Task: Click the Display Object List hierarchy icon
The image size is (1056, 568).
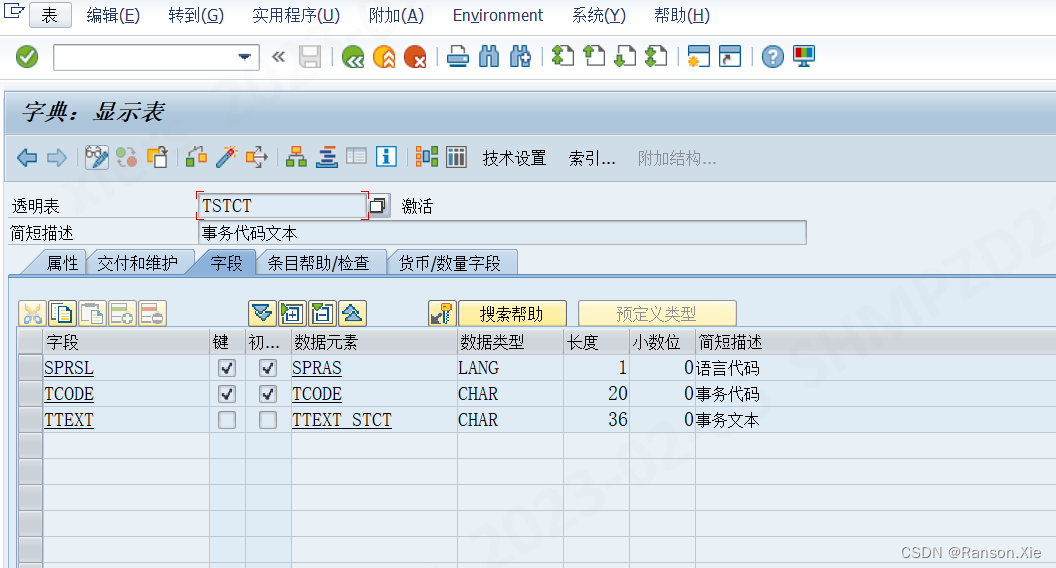Action: pos(296,158)
